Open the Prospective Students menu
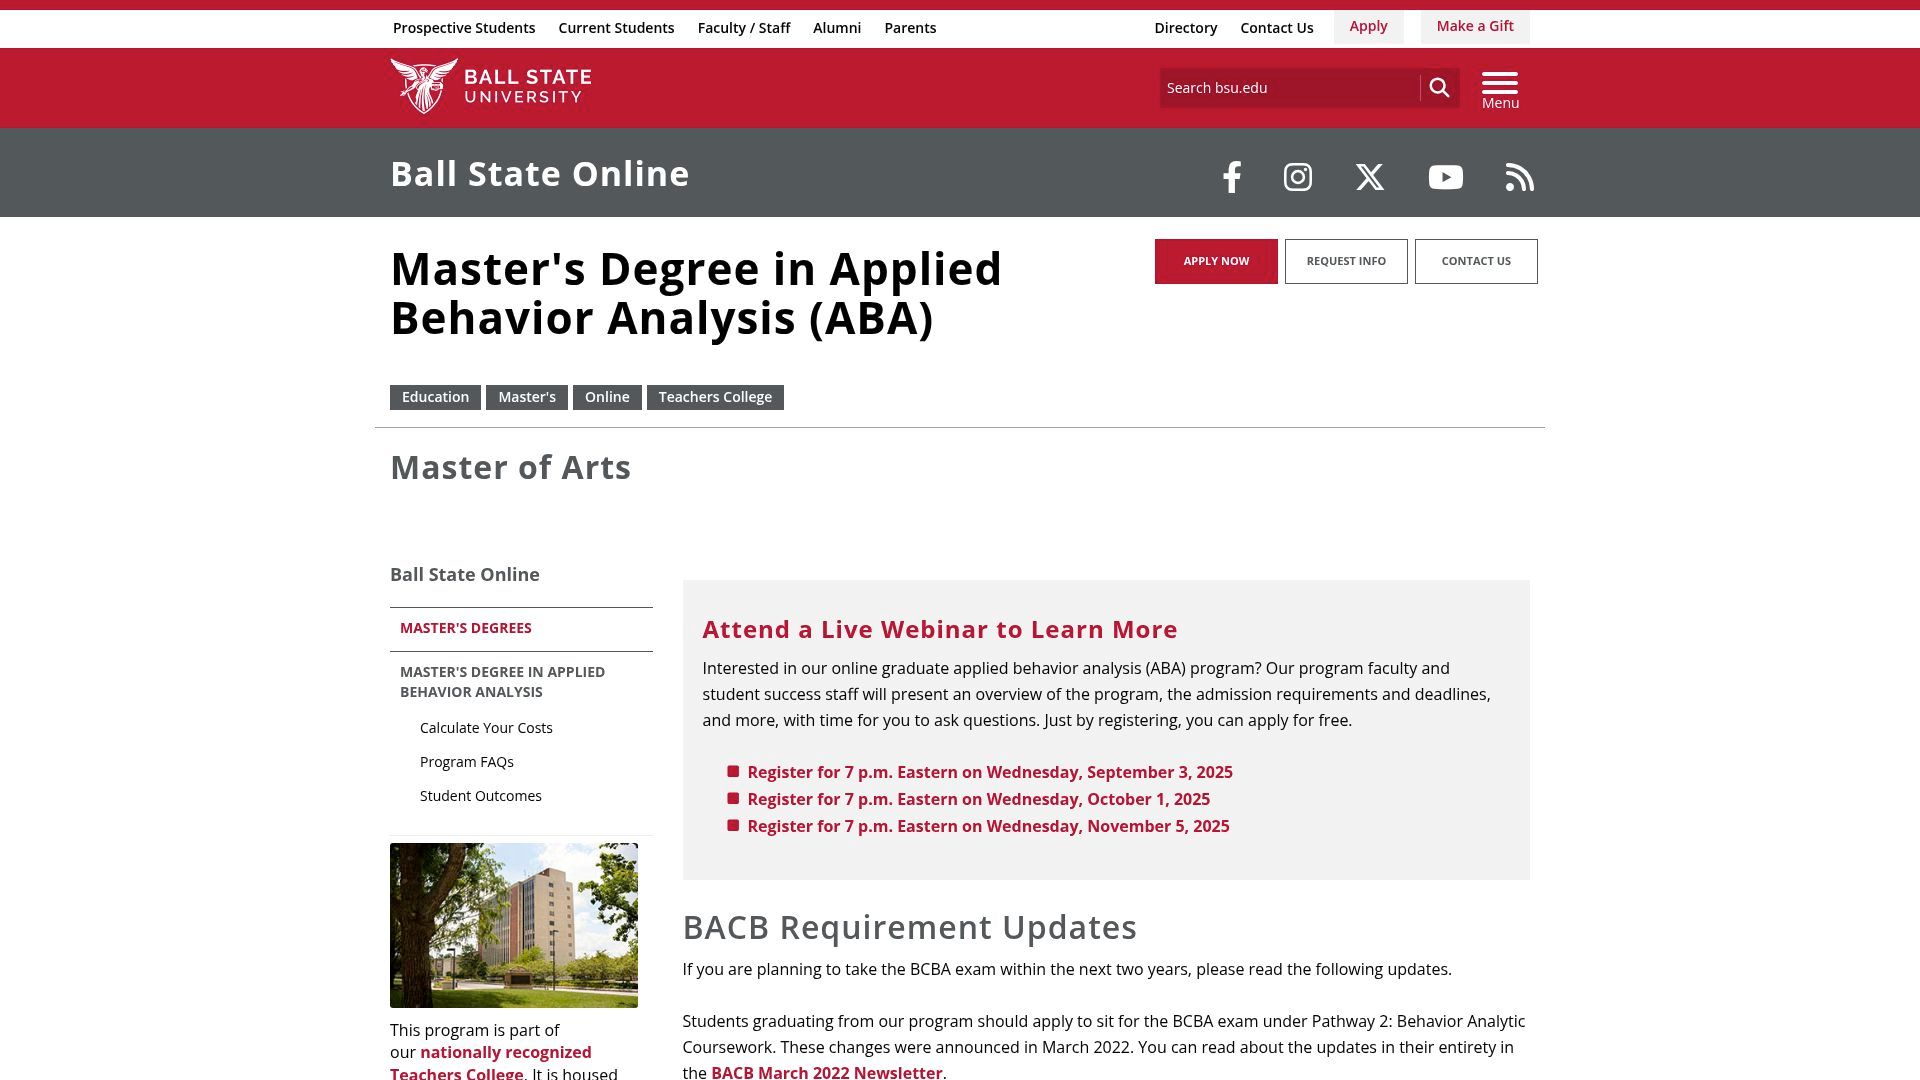This screenshot has height=1080, width=1920. [464, 27]
